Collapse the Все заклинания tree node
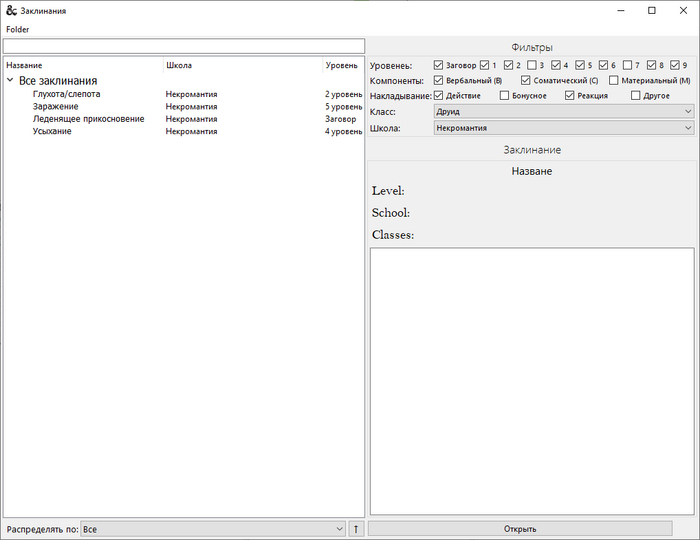The image size is (700, 540). (10, 80)
